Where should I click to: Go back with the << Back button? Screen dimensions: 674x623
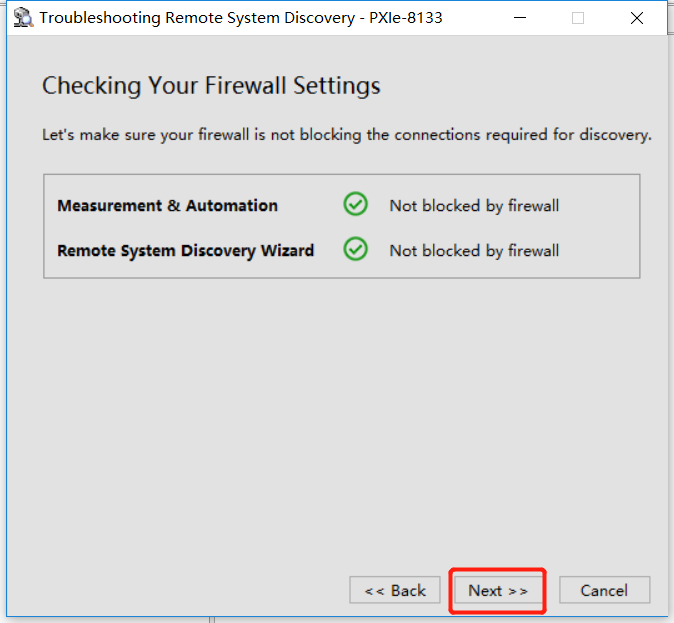click(395, 590)
